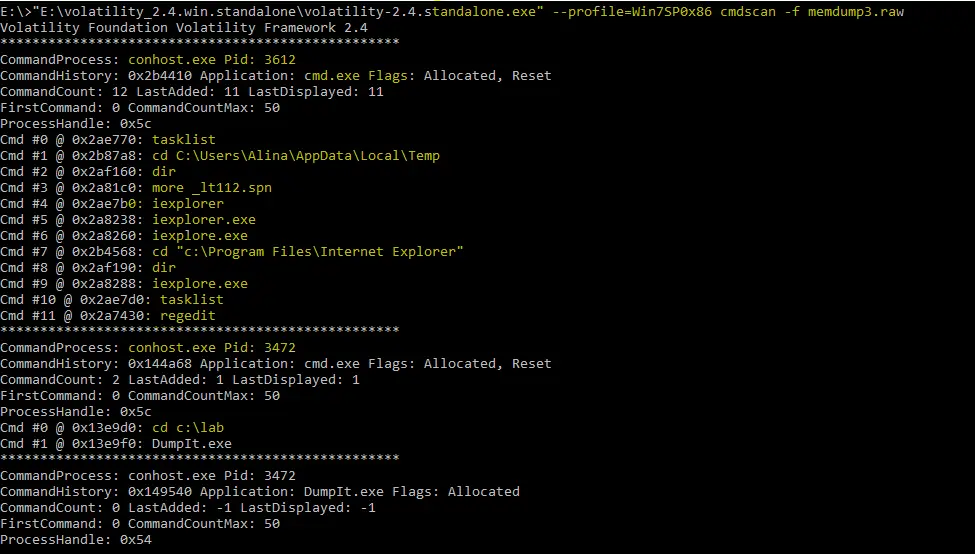Click the cd c:\lab command
Screen dimensions: 975x554
(x=188, y=428)
